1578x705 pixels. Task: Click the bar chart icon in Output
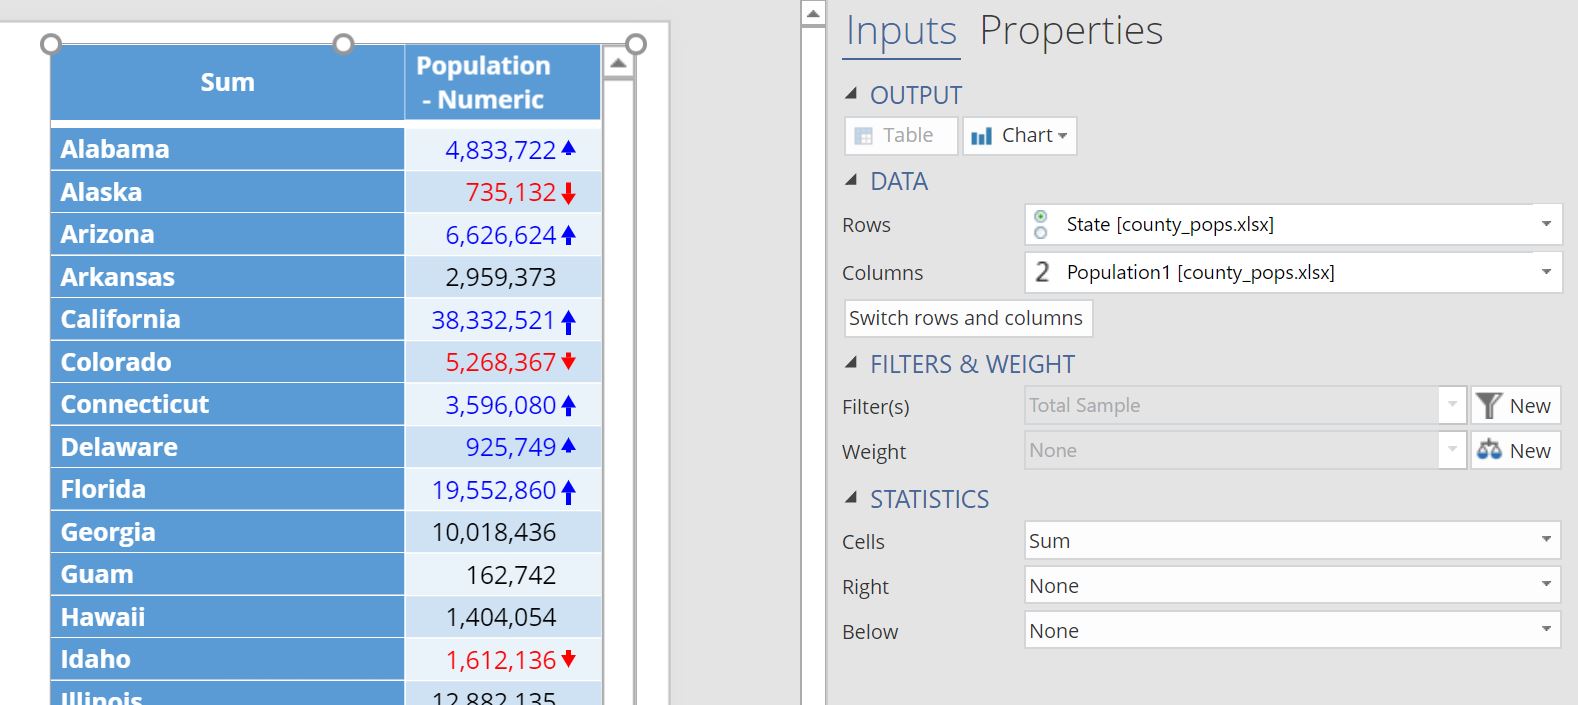pyautogui.click(x=982, y=136)
